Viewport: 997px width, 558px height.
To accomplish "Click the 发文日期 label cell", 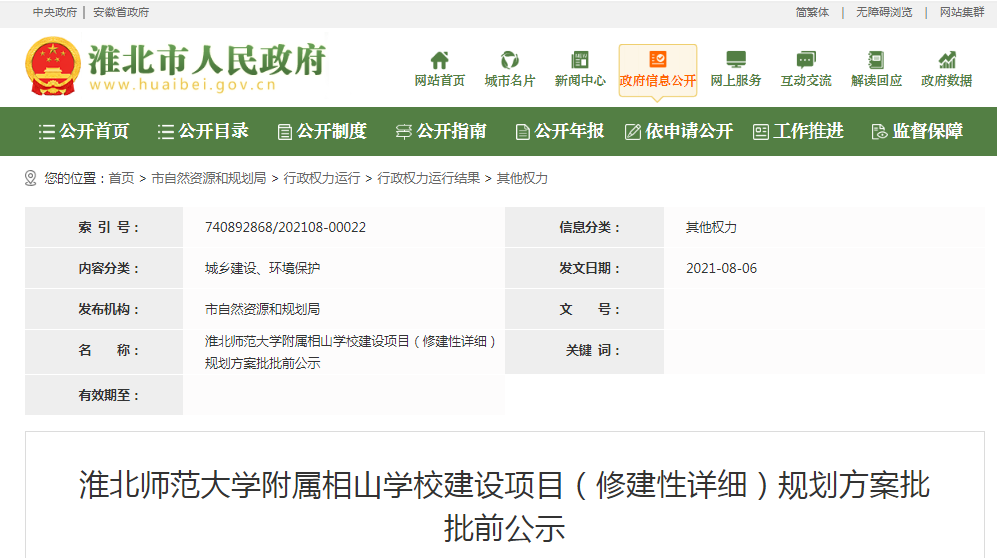I will pyautogui.click(x=584, y=268).
